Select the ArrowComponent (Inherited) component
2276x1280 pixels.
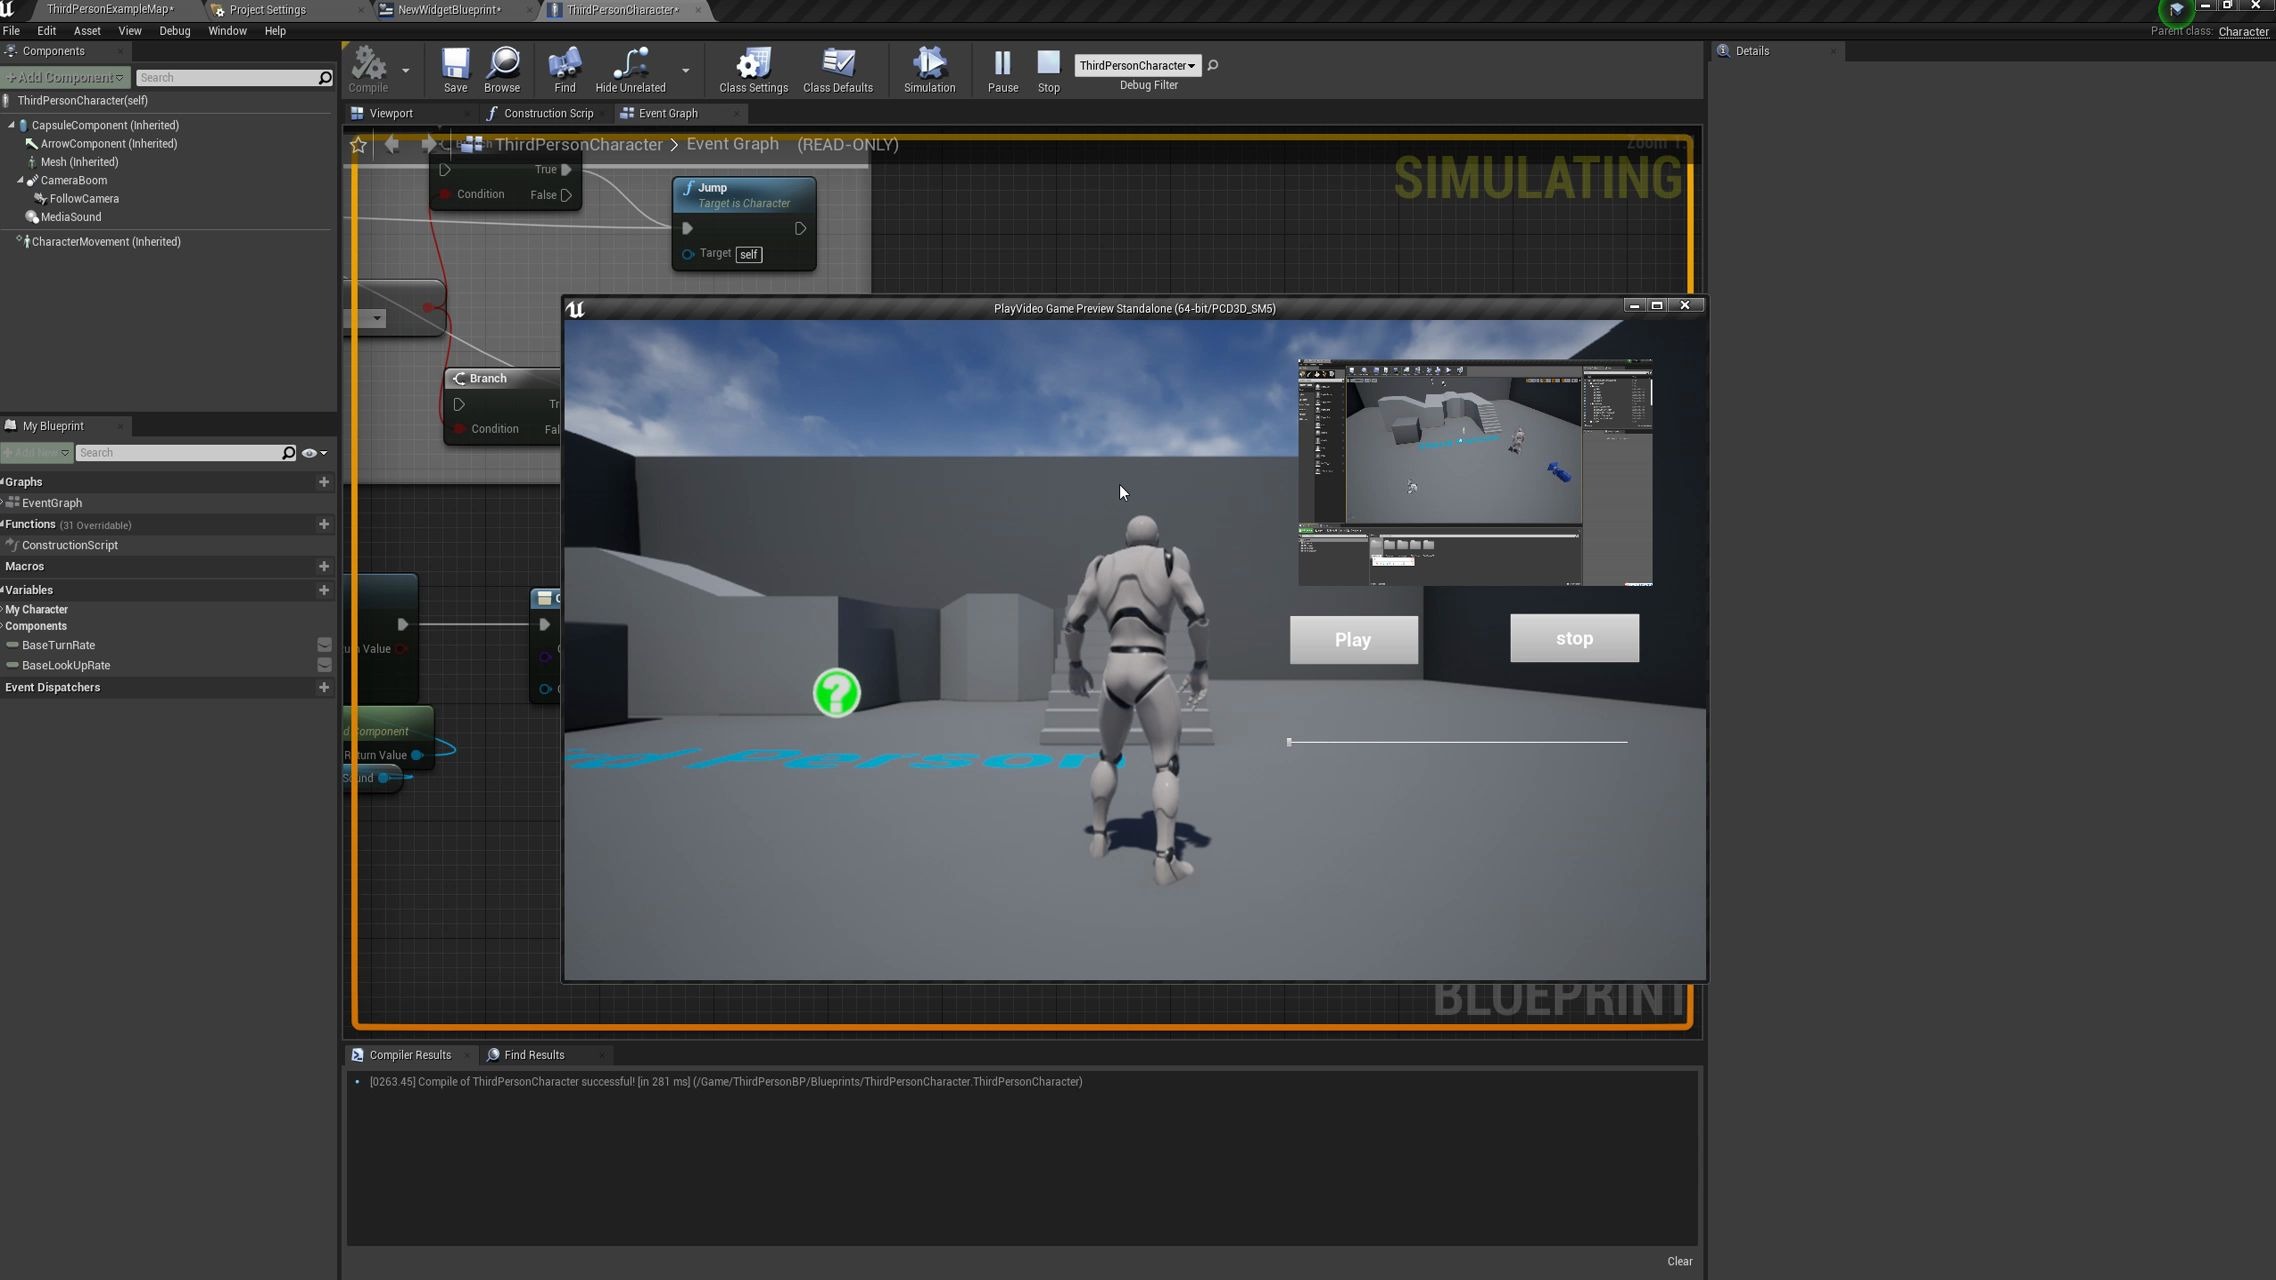click(x=108, y=144)
